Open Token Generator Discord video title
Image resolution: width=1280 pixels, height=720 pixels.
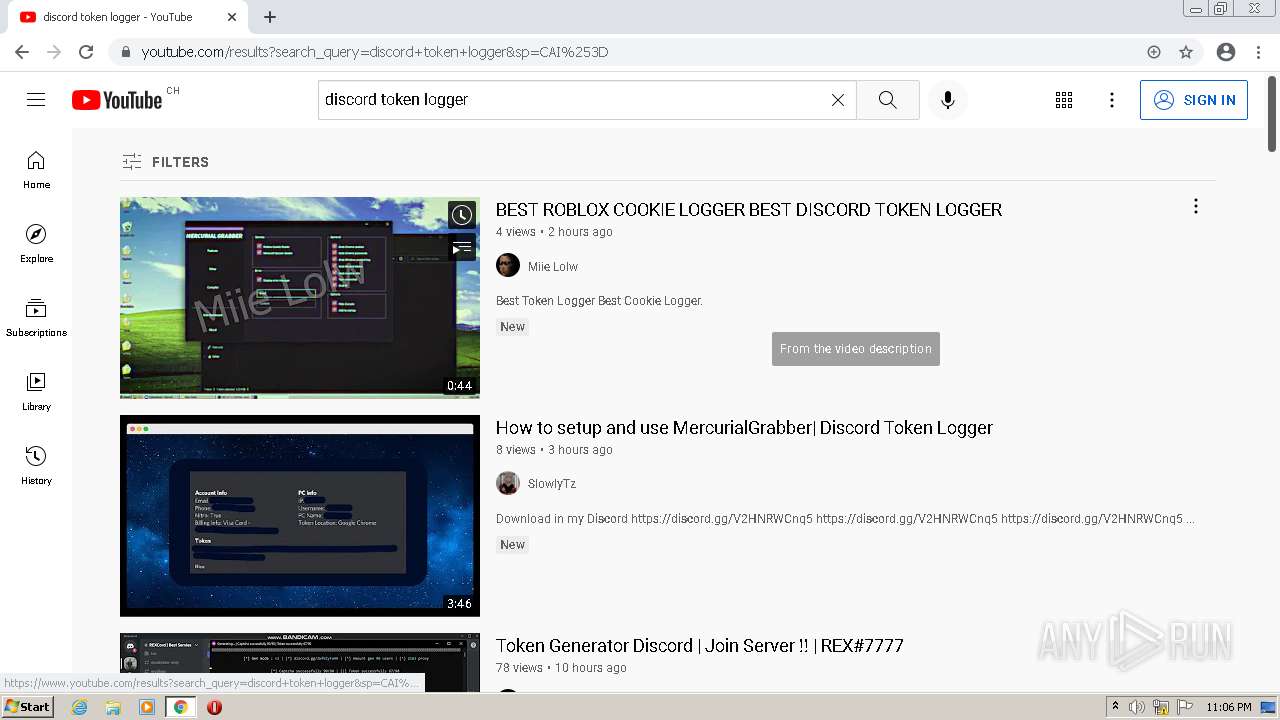click(x=700, y=646)
